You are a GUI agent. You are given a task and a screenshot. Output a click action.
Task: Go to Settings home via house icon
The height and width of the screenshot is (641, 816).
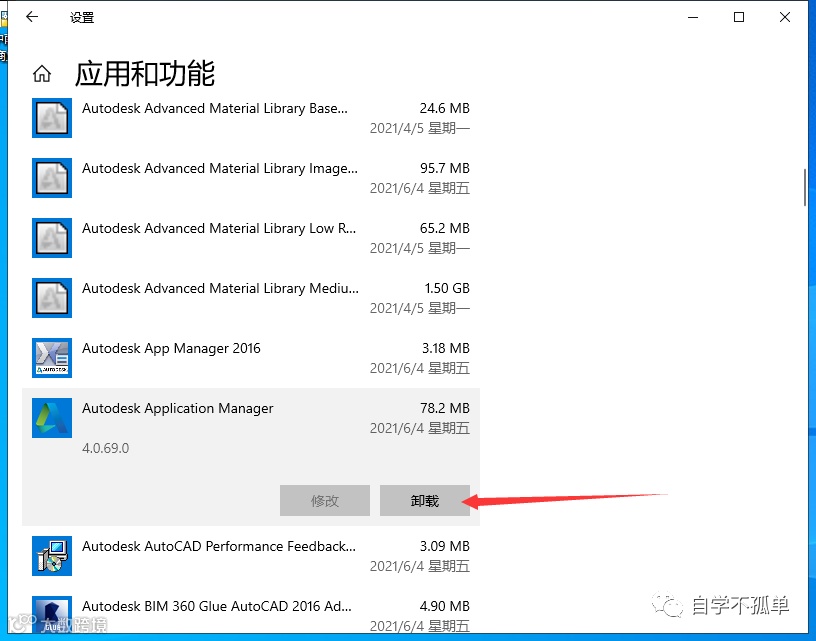point(42,73)
